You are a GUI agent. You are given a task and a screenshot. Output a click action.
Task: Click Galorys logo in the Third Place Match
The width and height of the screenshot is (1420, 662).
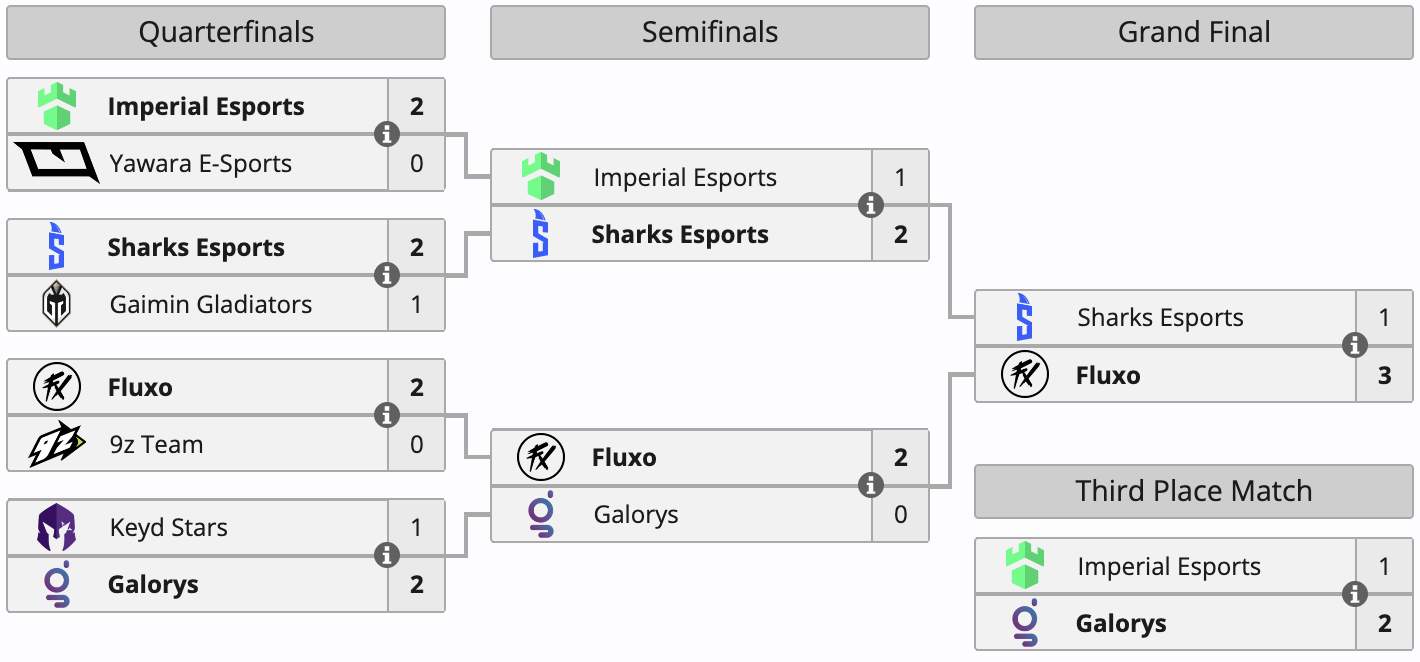(1024, 624)
